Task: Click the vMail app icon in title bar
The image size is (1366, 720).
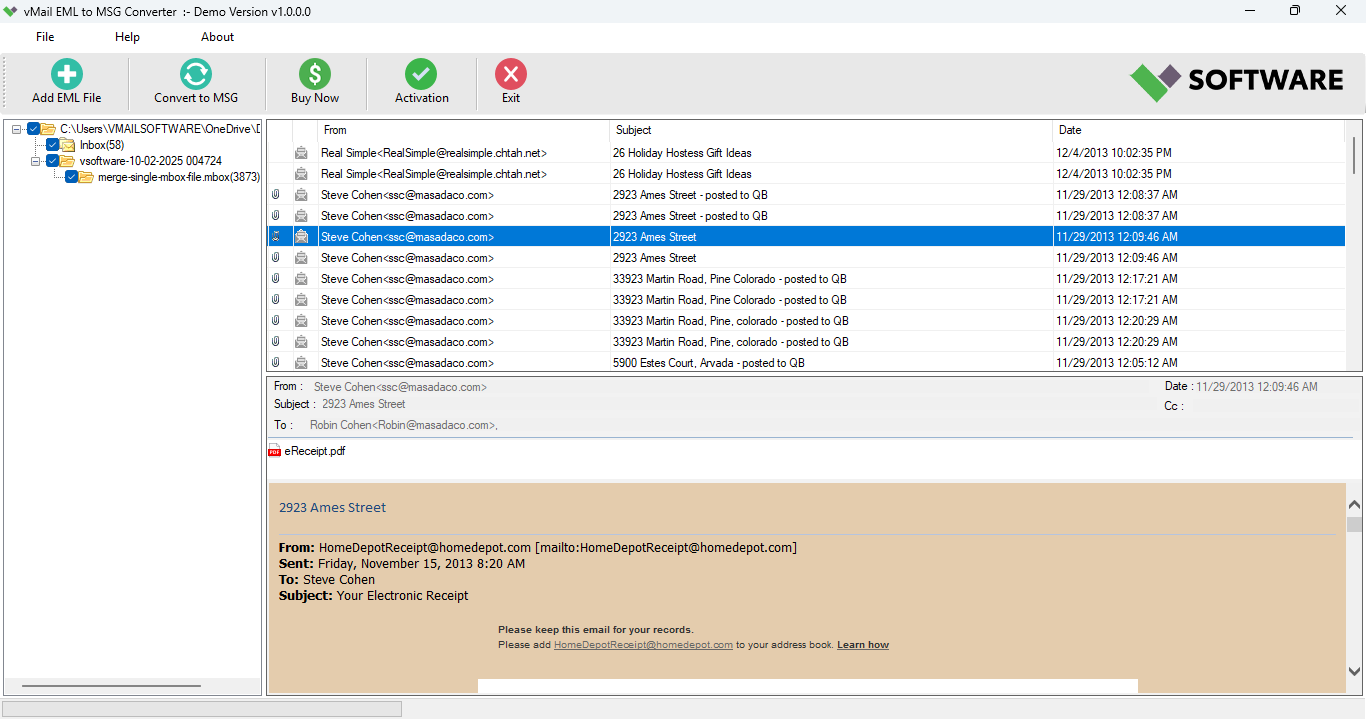Action: [13, 10]
